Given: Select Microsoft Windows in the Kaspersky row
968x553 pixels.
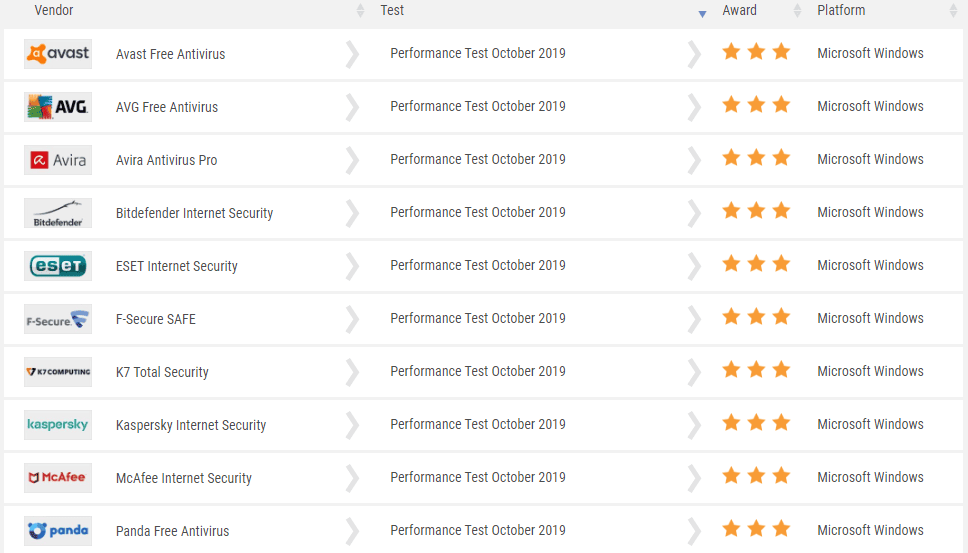Looking at the screenshot, I should (870, 425).
